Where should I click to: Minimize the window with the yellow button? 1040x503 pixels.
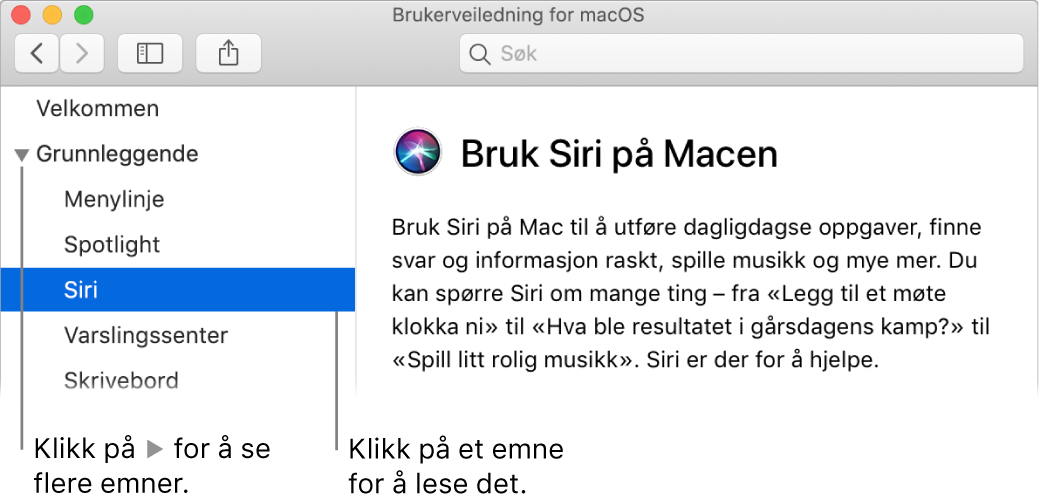tap(52, 15)
